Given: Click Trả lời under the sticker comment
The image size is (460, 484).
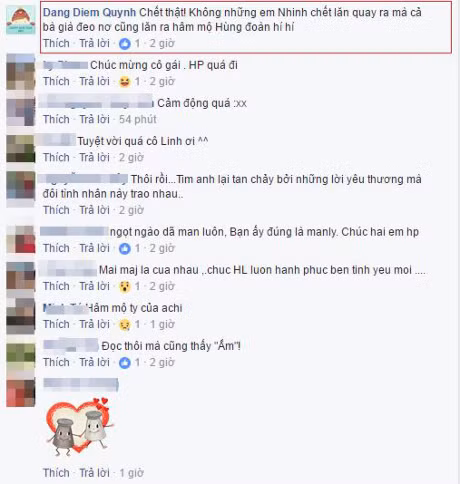Looking at the screenshot, I should tap(94, 473).
